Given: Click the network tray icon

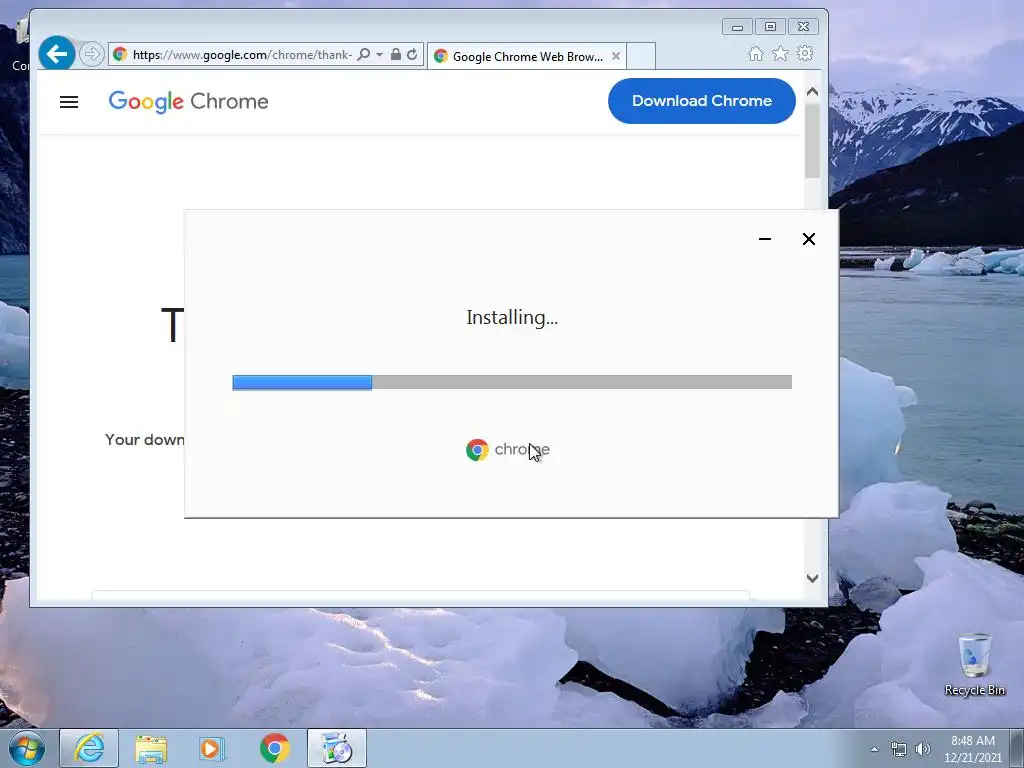Looking at the screenshot, I should tap(899, 749).
